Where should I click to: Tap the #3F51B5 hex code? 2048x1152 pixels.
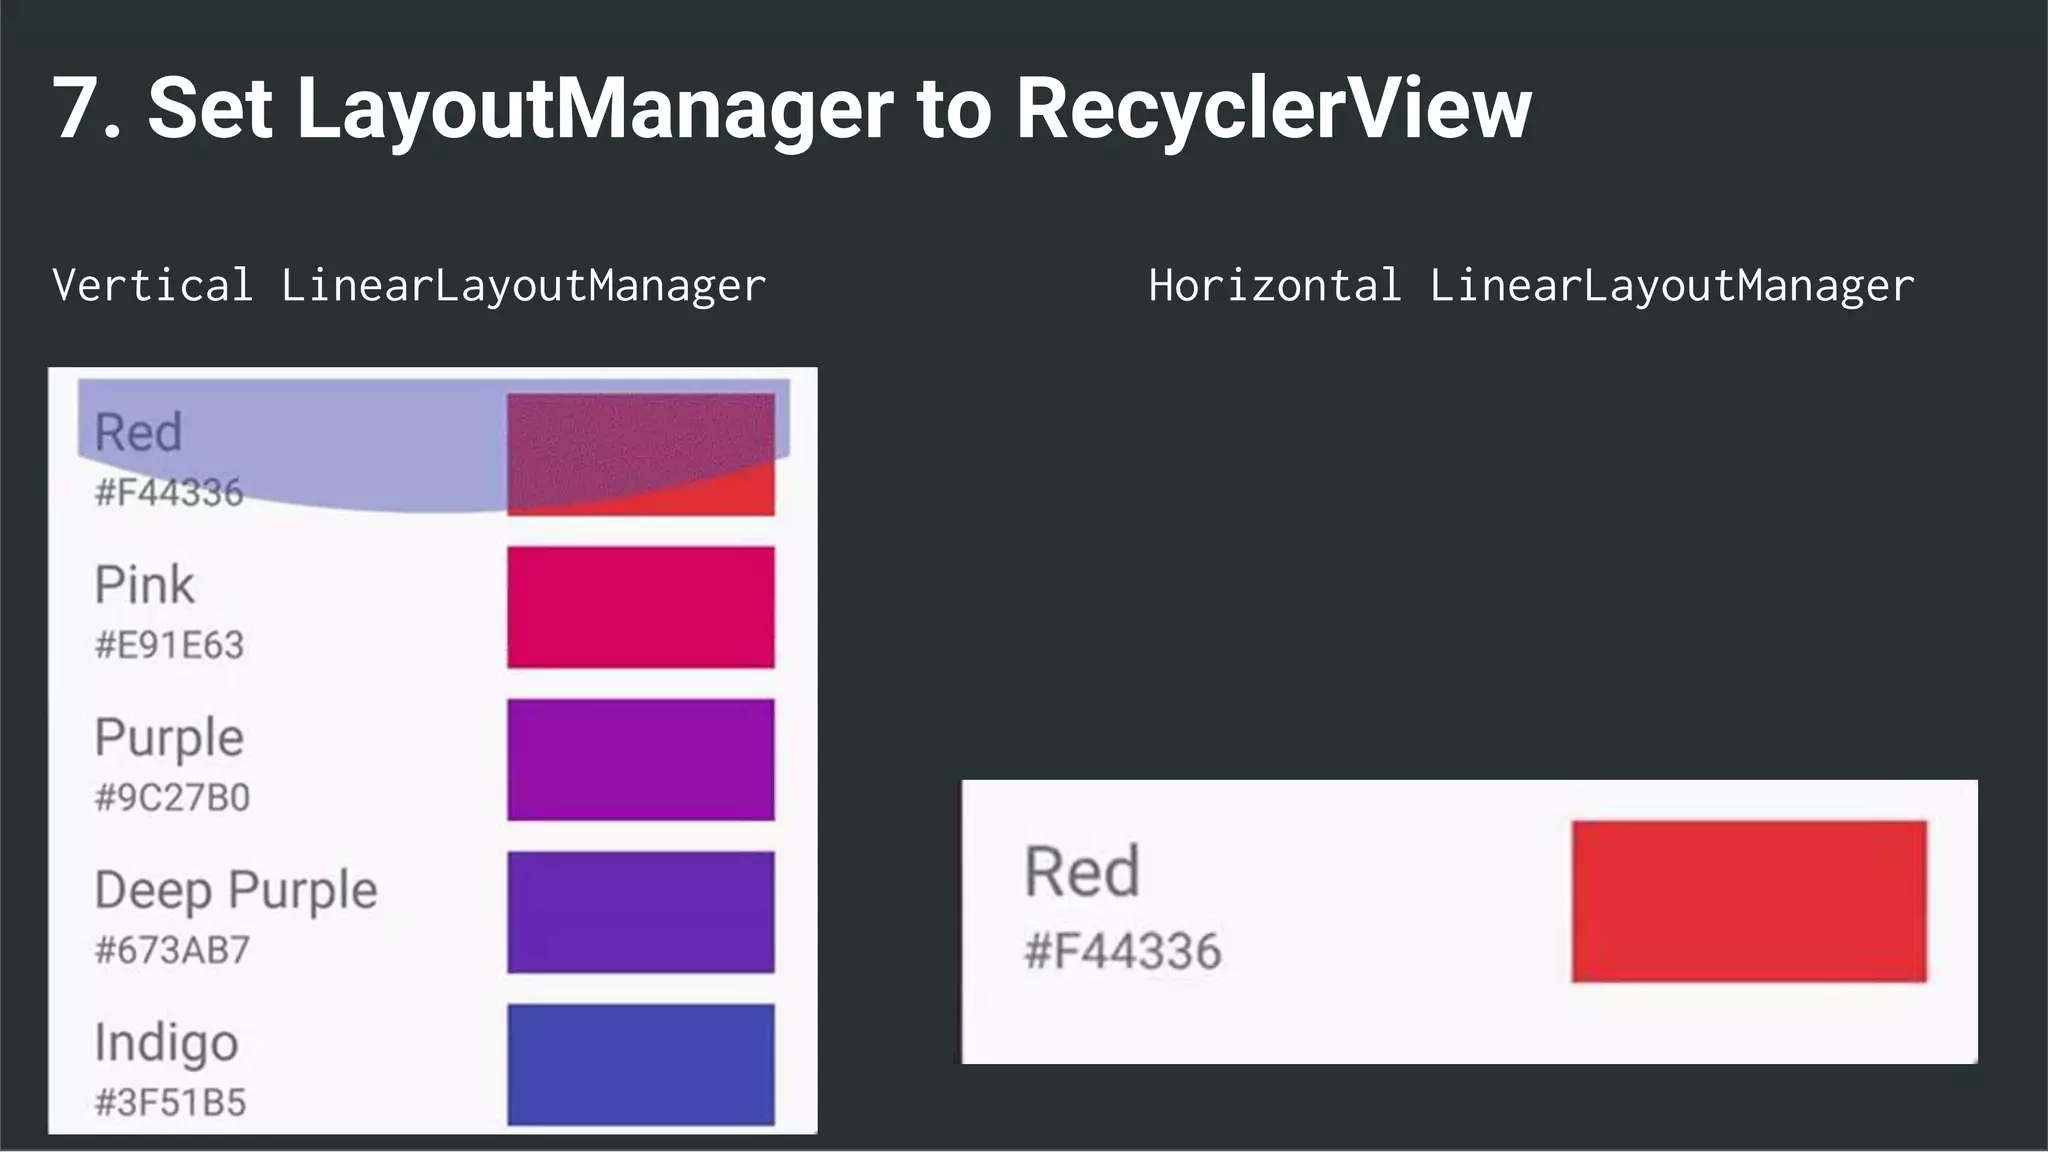(170, 1103)
